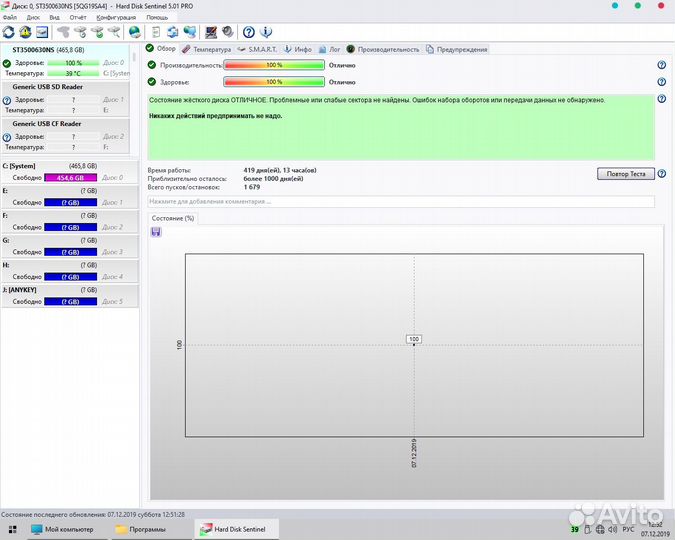
Task: Click the Производительность 100 % gradient bar
Action: tap(274, 65)
